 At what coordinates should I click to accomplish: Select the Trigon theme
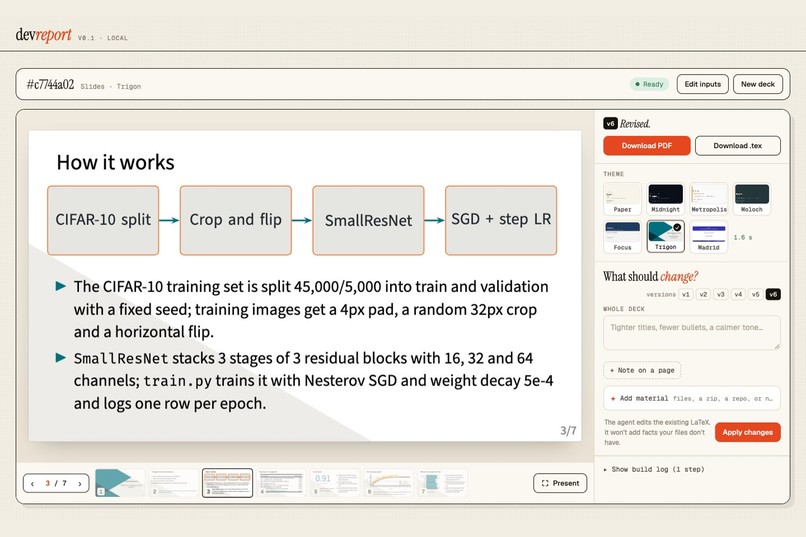666,236
